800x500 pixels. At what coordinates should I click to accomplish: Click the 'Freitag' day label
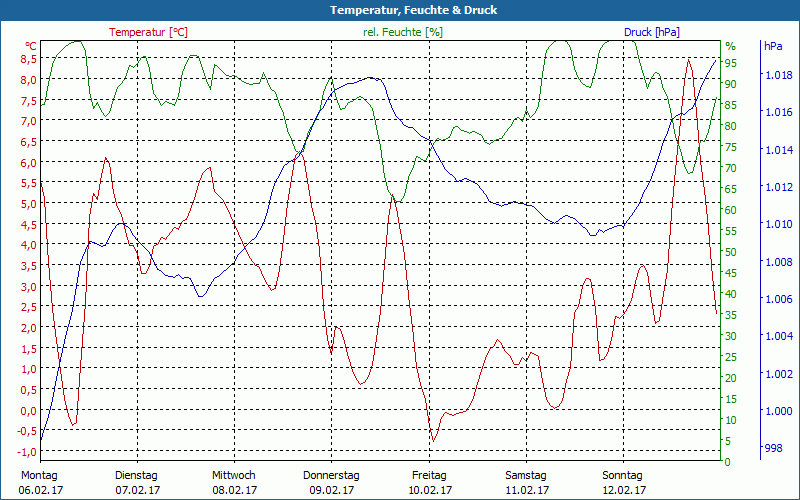(429, 475)
